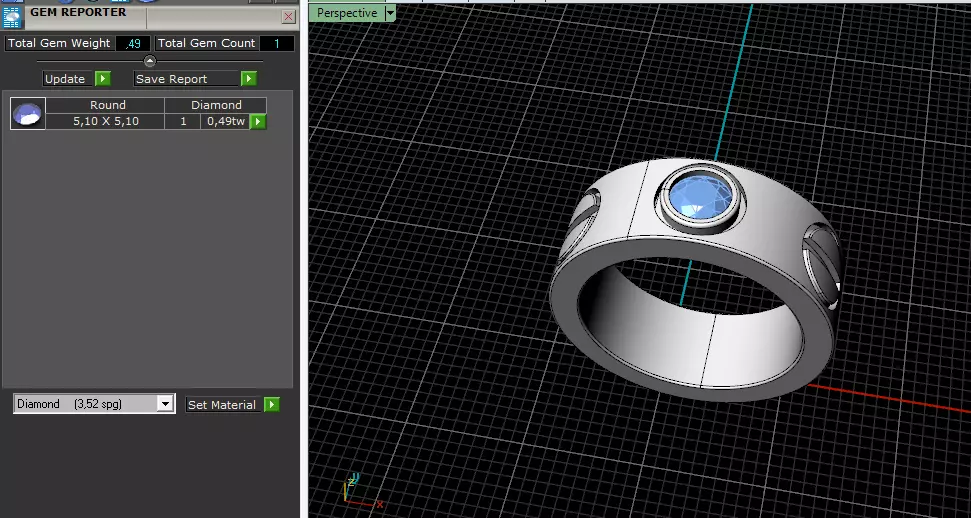Click the gem quantity cell showing 1

[x=183, y=121]
